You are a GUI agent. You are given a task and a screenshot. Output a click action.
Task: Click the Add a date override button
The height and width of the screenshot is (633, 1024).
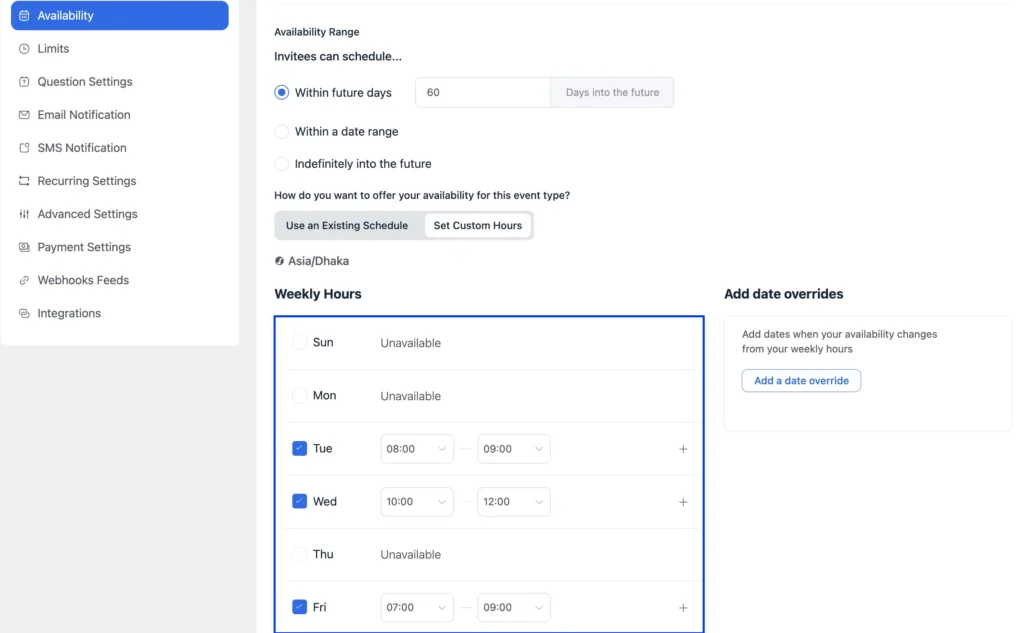pyautogui.click(x=801, y=381)
